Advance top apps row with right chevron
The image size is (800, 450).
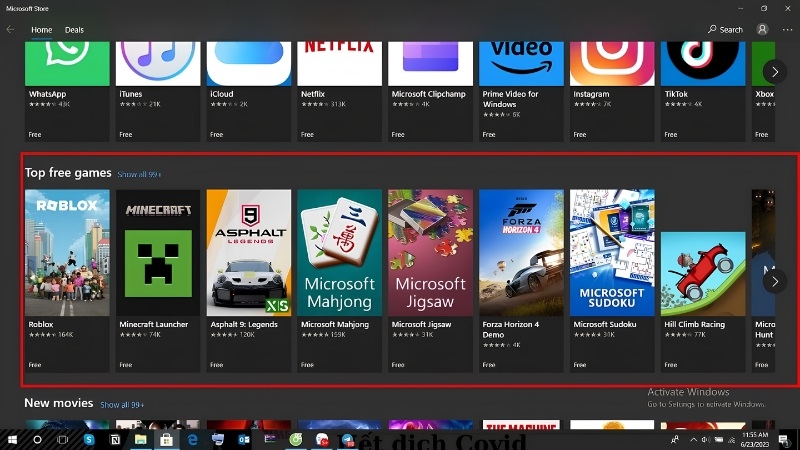pyautogui.click(x=774, y=72)
